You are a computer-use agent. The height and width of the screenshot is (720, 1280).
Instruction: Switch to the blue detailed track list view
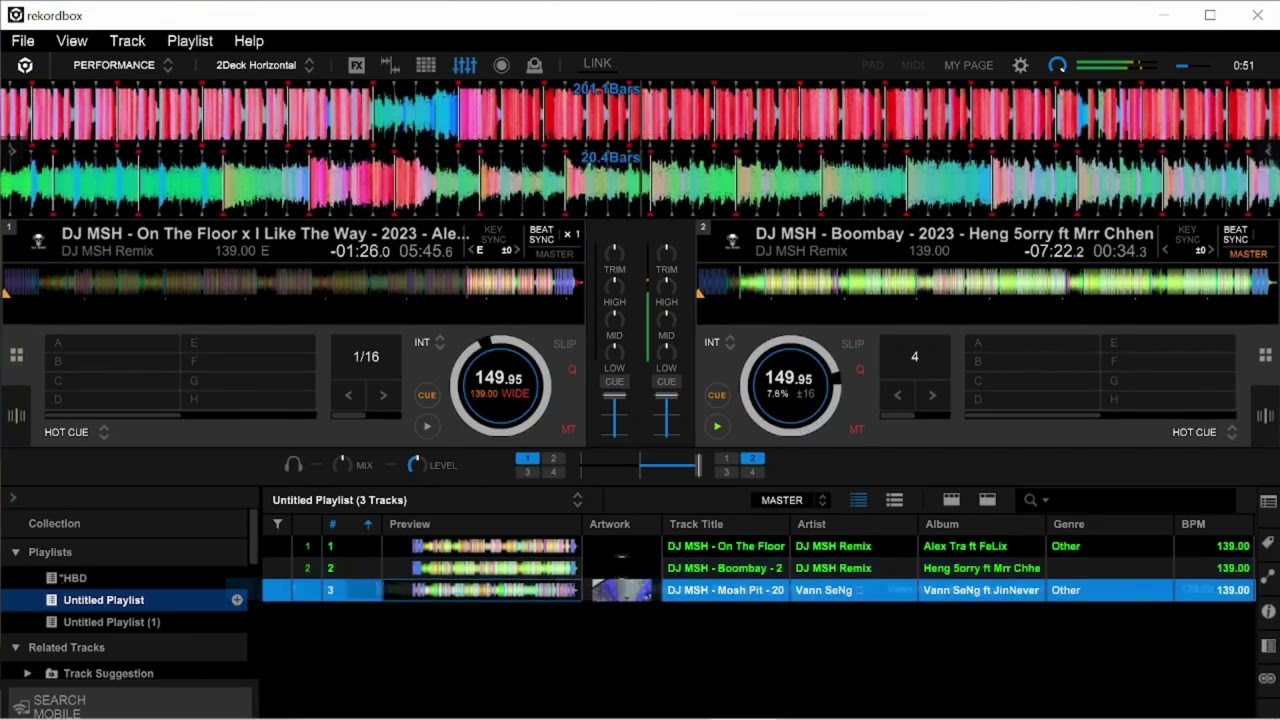point(858,500)
